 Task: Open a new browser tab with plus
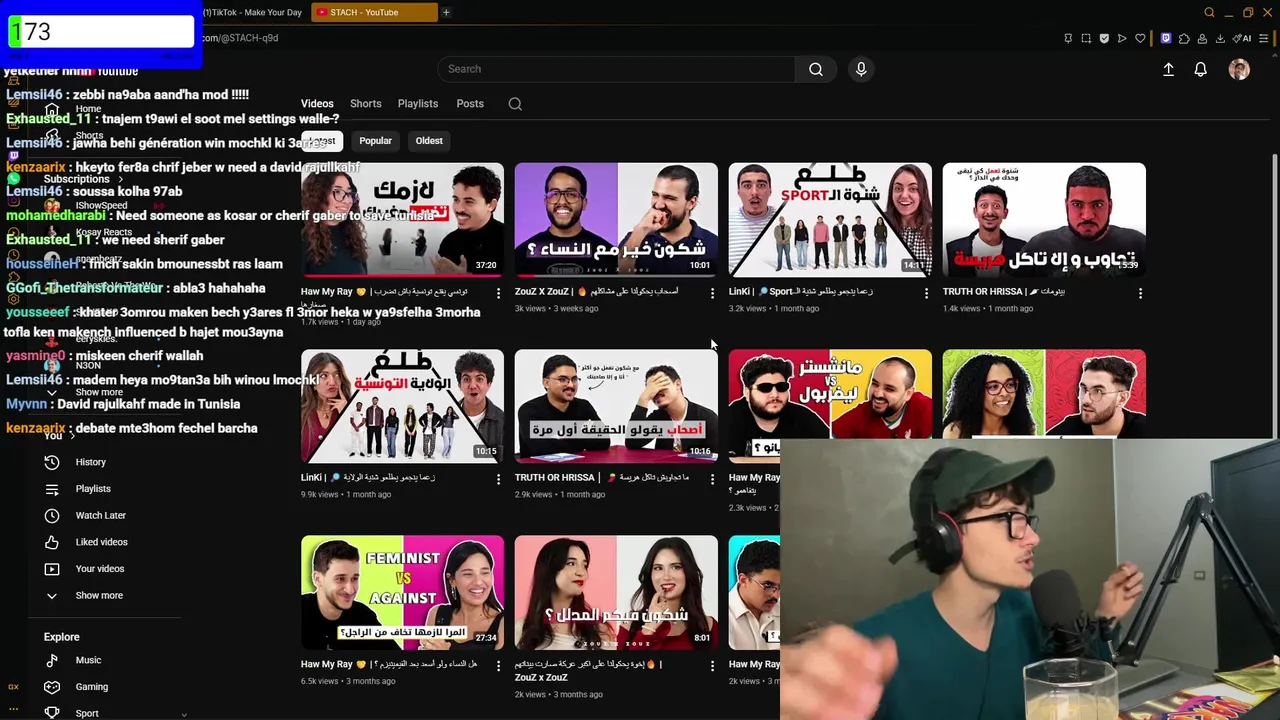click(x=446, y=12)
